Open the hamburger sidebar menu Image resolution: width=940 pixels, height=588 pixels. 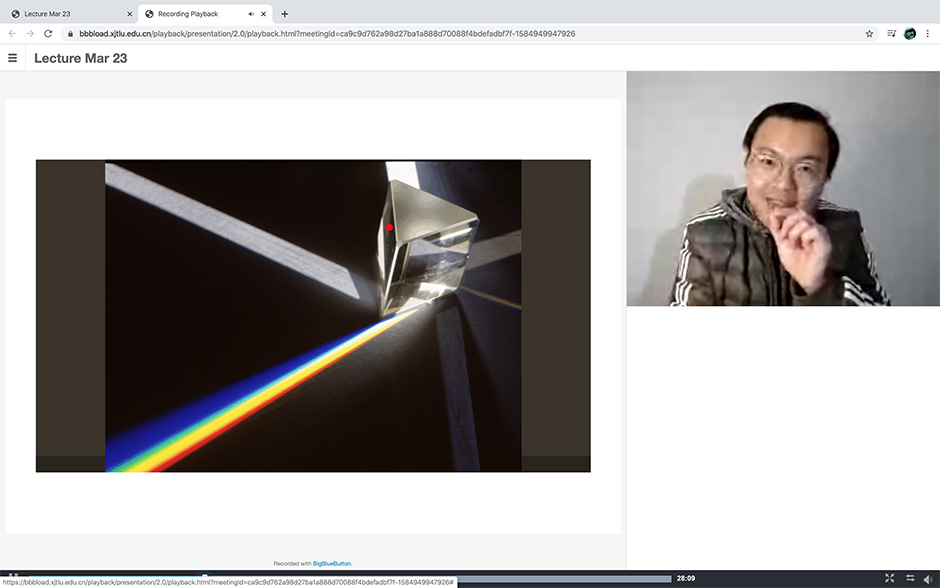point(13,58)
